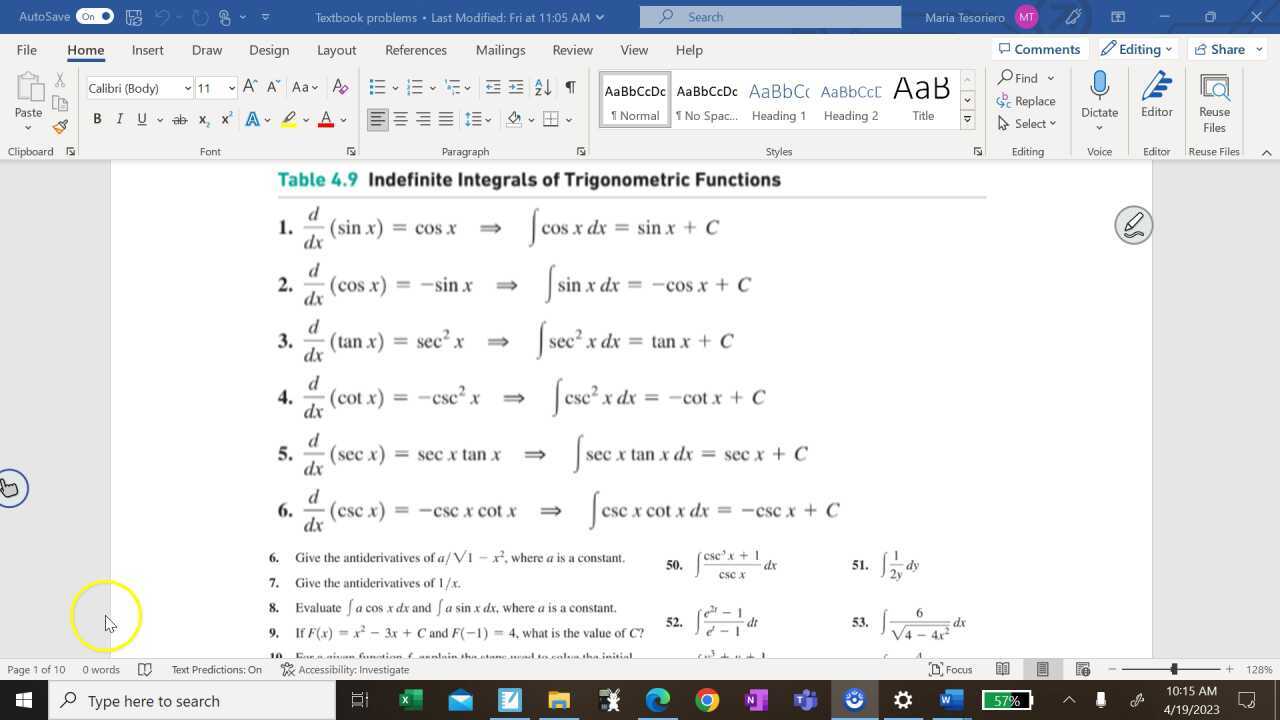This screenshot has width=1280, height=720.
Task: Toggle Text Predictions in status bar
Action: pos(216,669)
